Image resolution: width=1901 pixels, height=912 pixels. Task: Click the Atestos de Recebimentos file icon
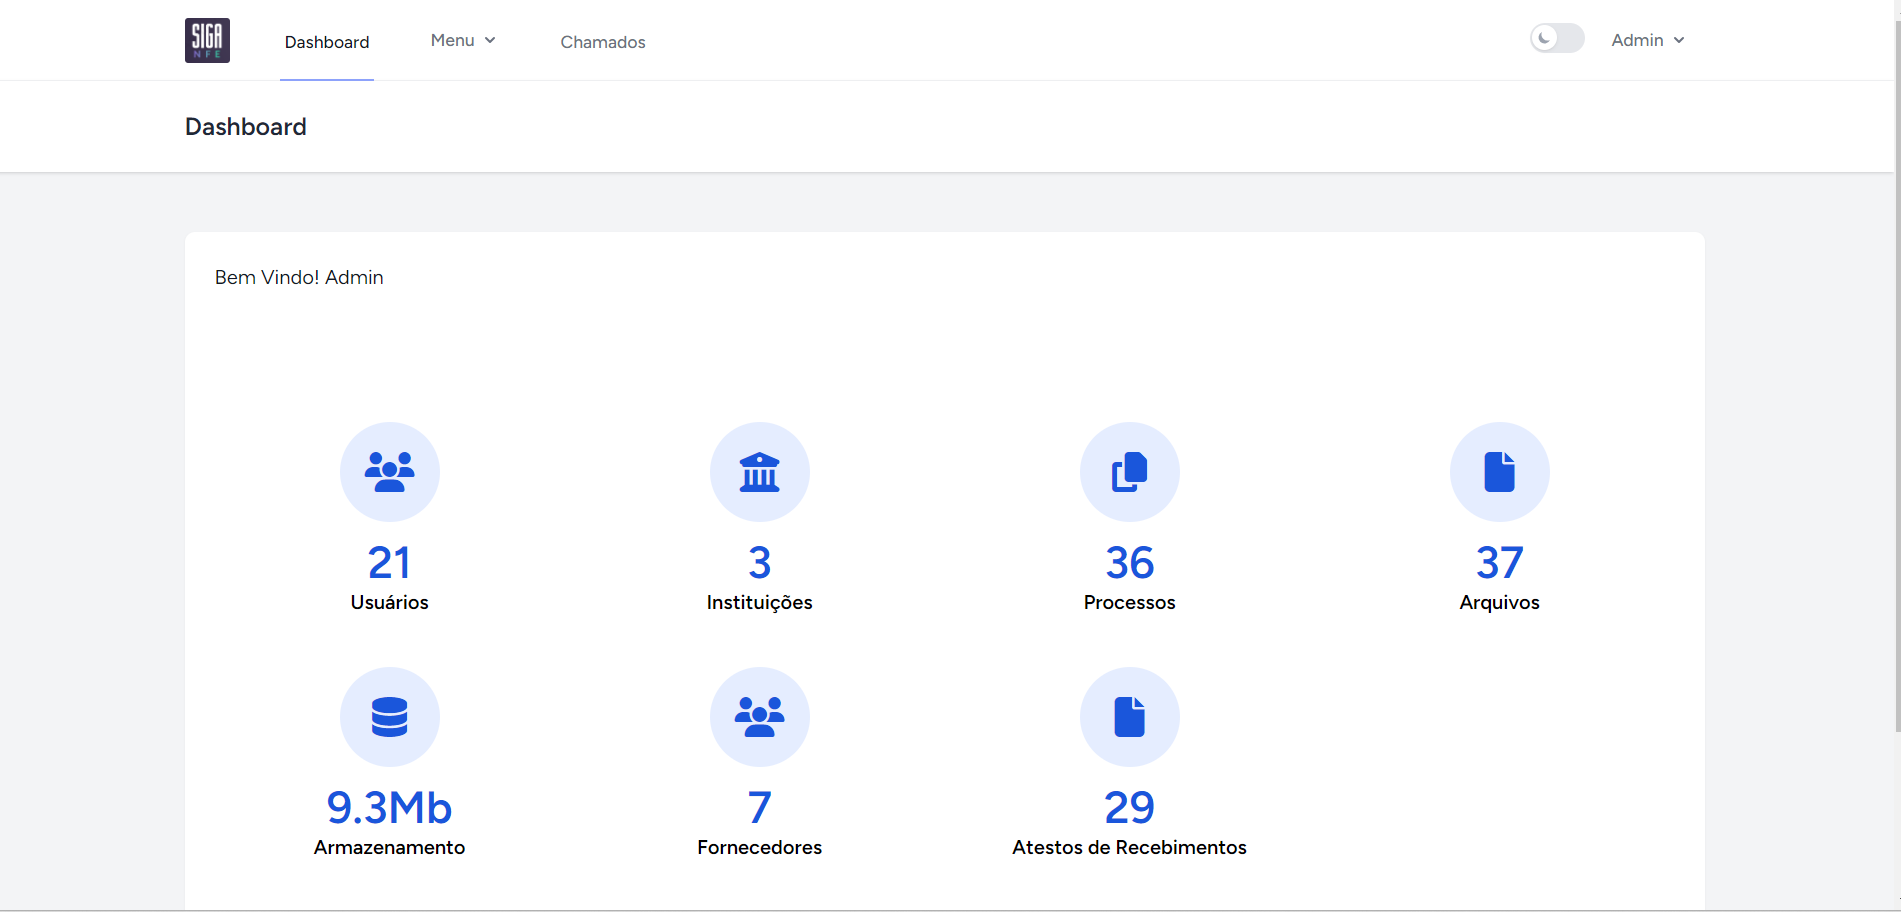coord(1130,717)
